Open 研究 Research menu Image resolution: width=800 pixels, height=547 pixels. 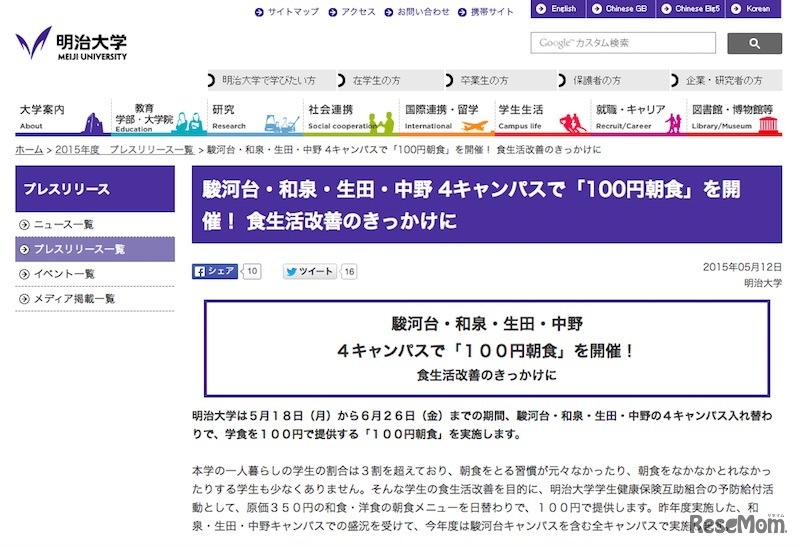[x=255, y=117]
